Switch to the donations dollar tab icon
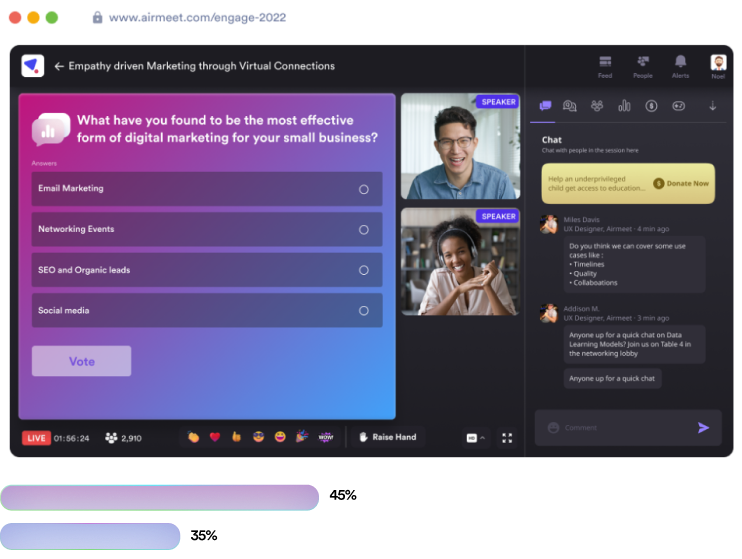 (651, 106)
